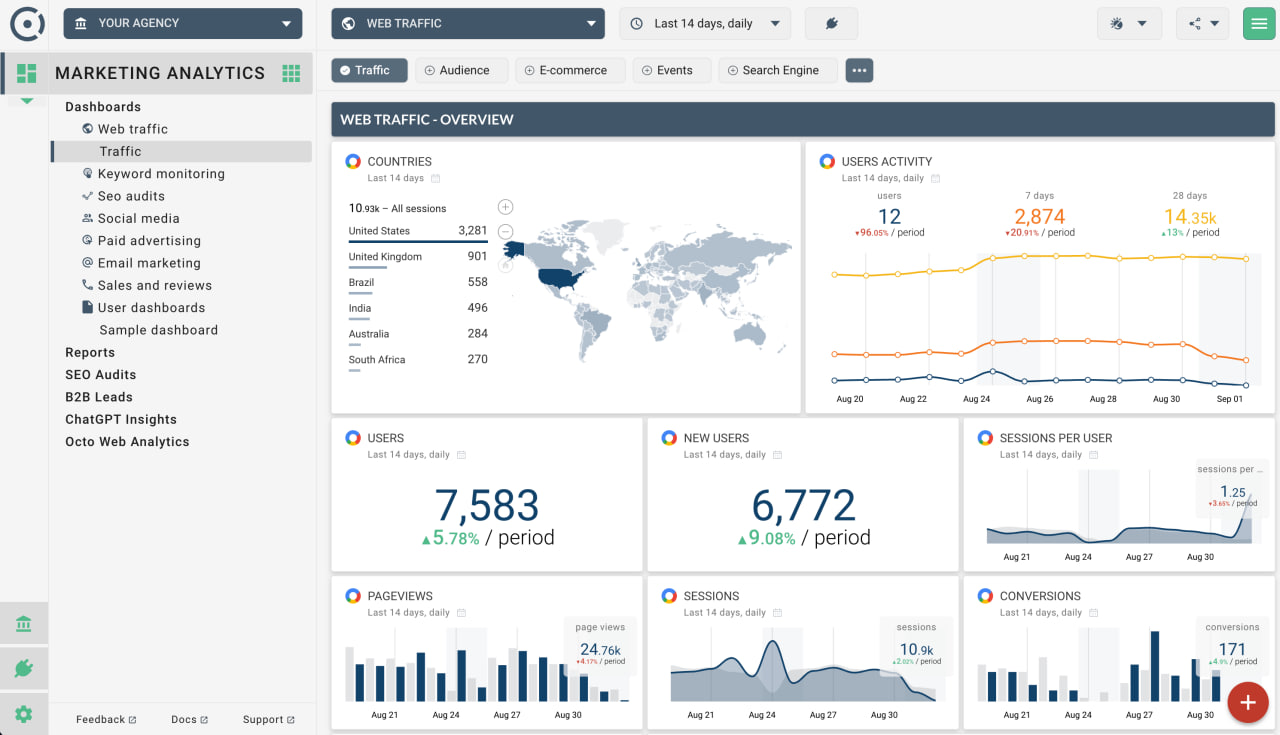The height and width of the screenshot is (735, 1280).
Task: Click Google Analytics icon on Countries widget
Action: coord(353,161)
